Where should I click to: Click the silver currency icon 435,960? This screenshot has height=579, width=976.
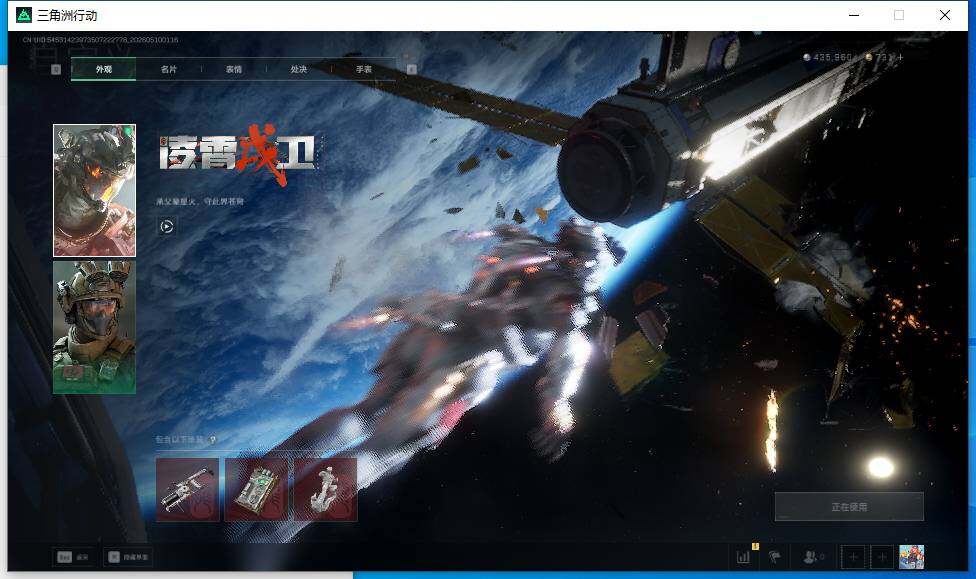(807, 57)
